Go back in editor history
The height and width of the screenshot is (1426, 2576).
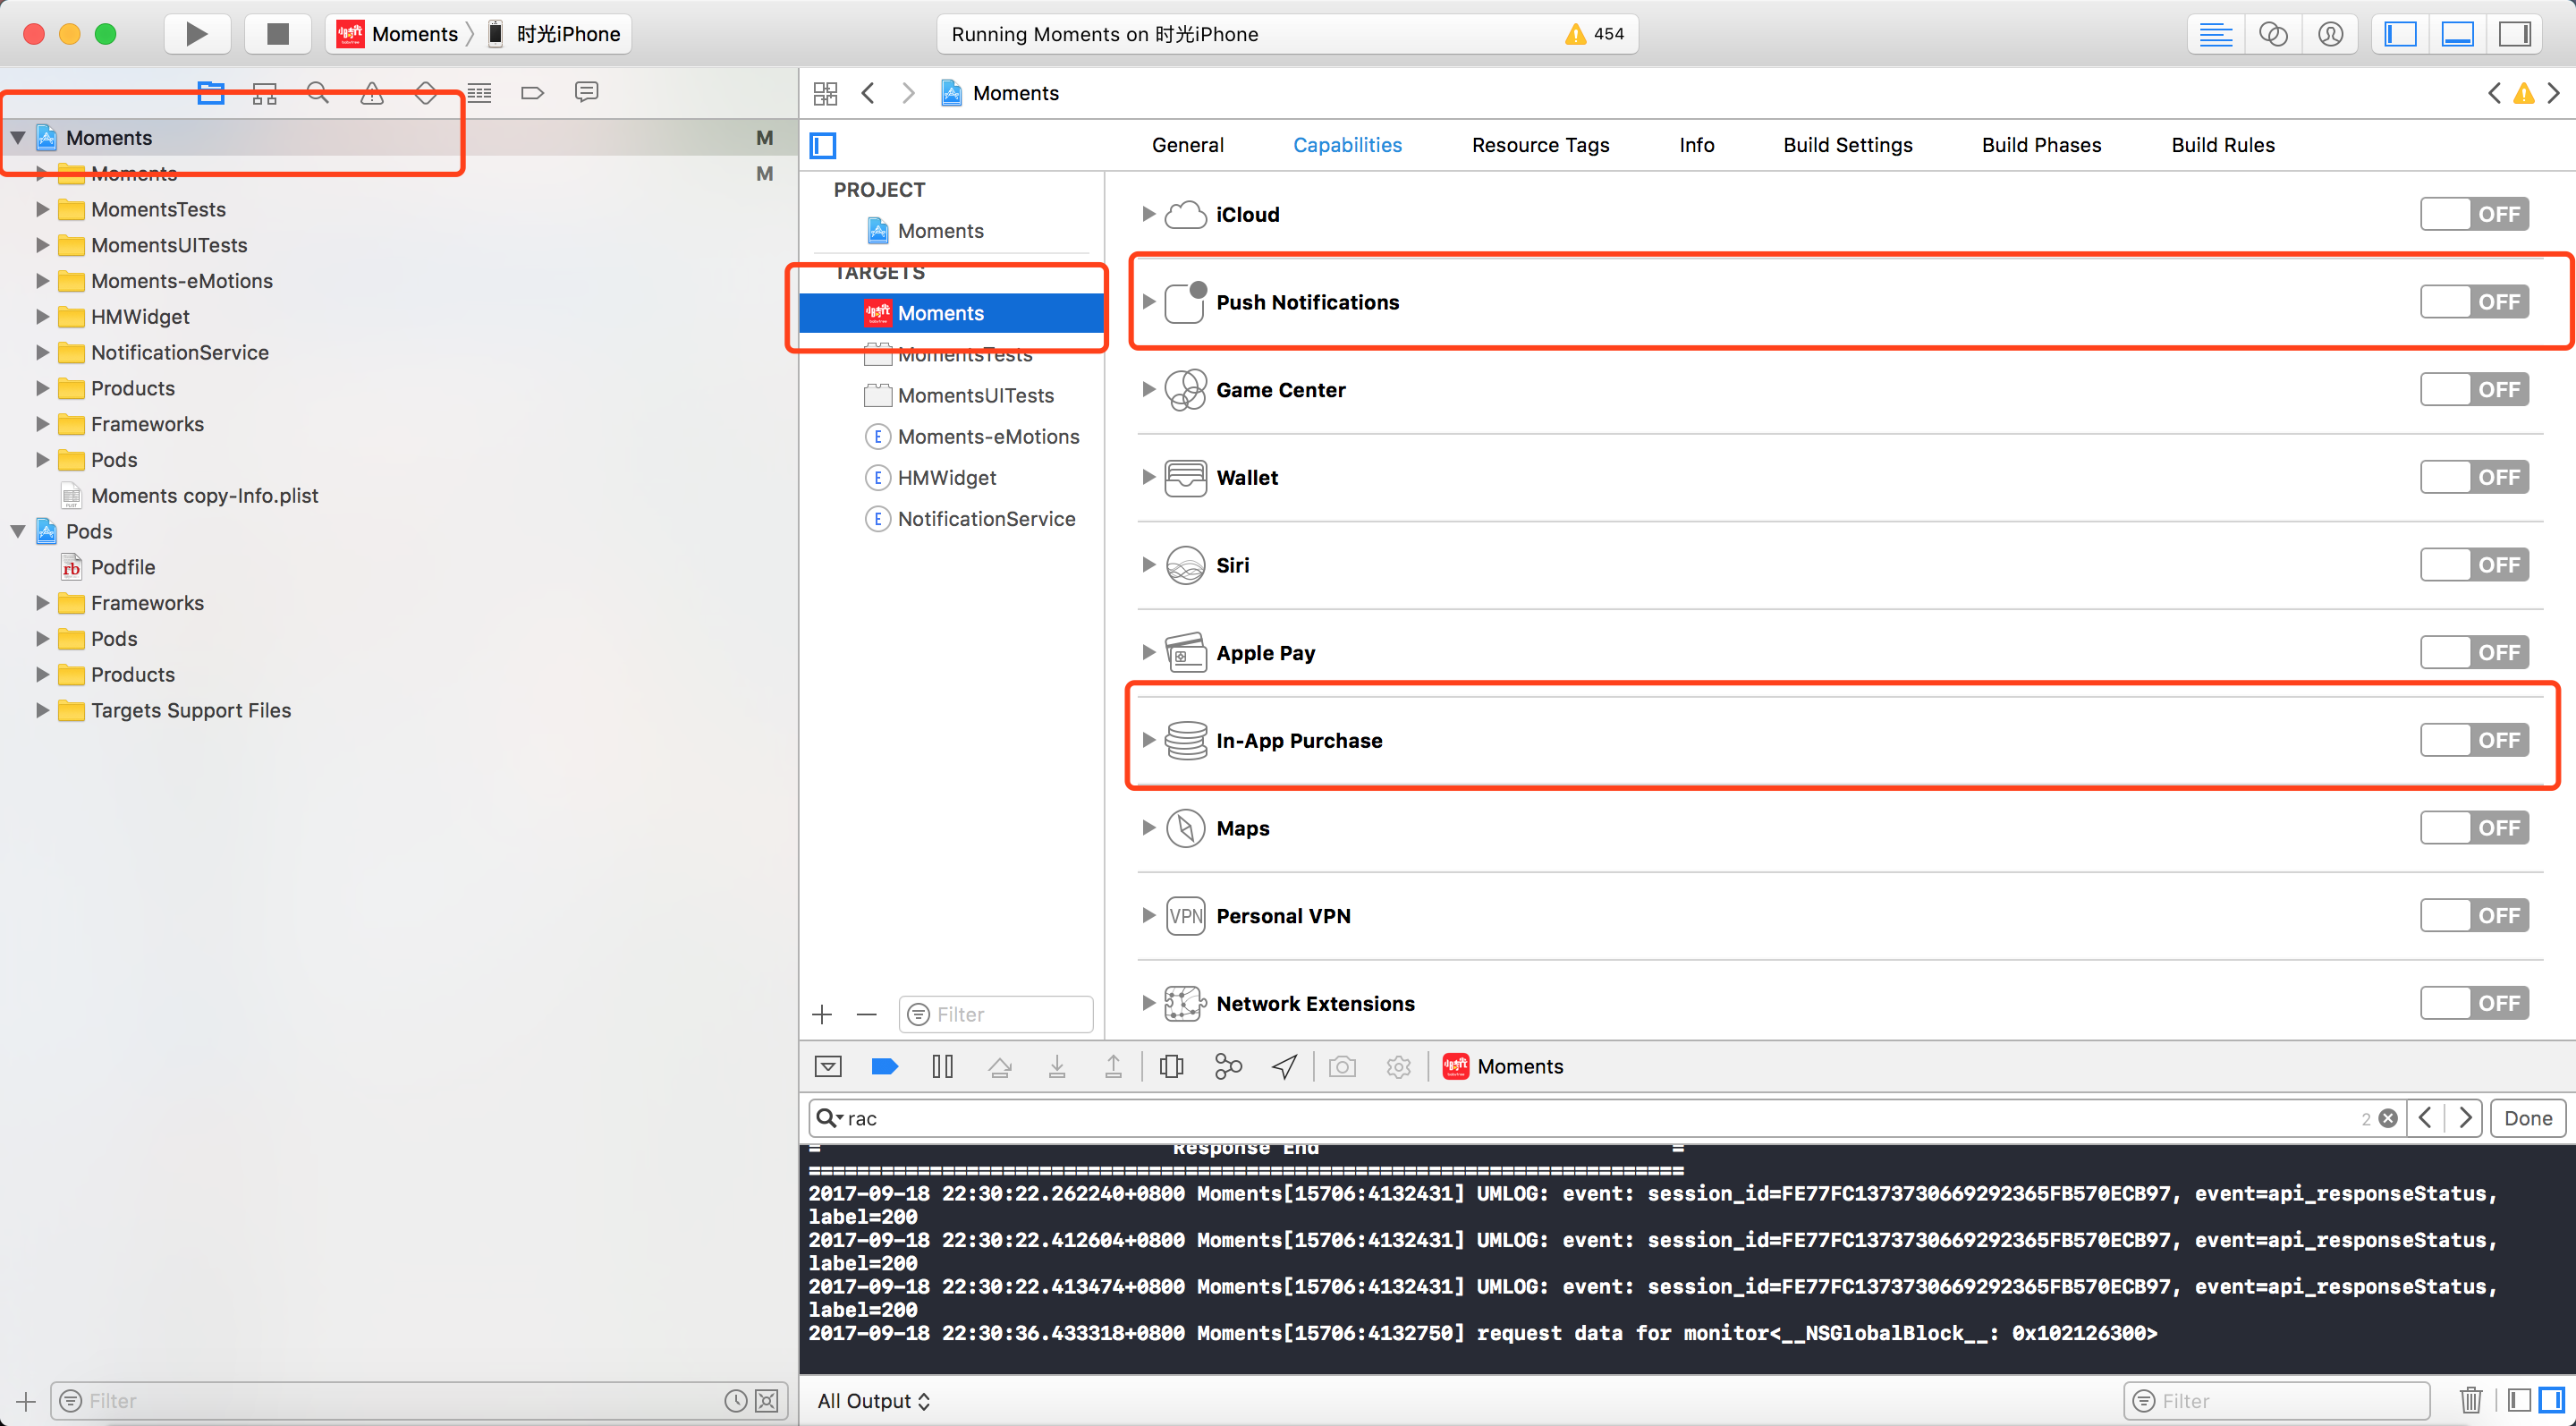[x=868, y=93]
